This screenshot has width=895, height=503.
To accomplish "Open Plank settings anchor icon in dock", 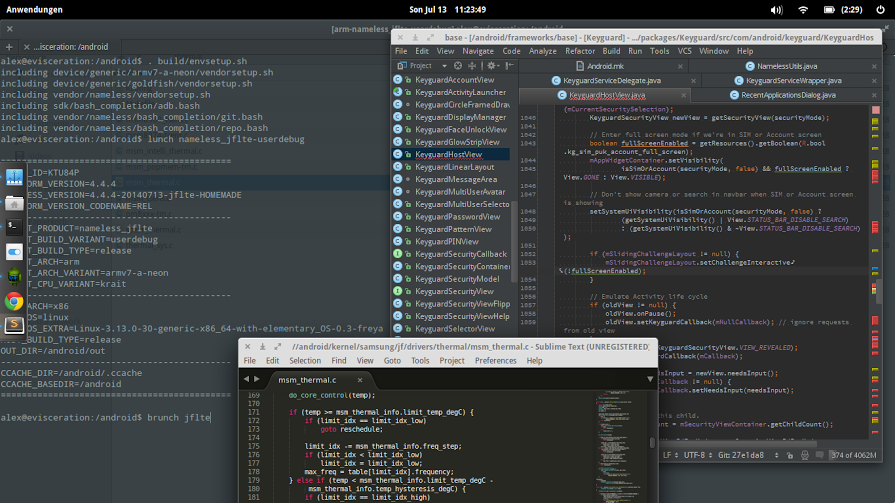I will point(14,178).
